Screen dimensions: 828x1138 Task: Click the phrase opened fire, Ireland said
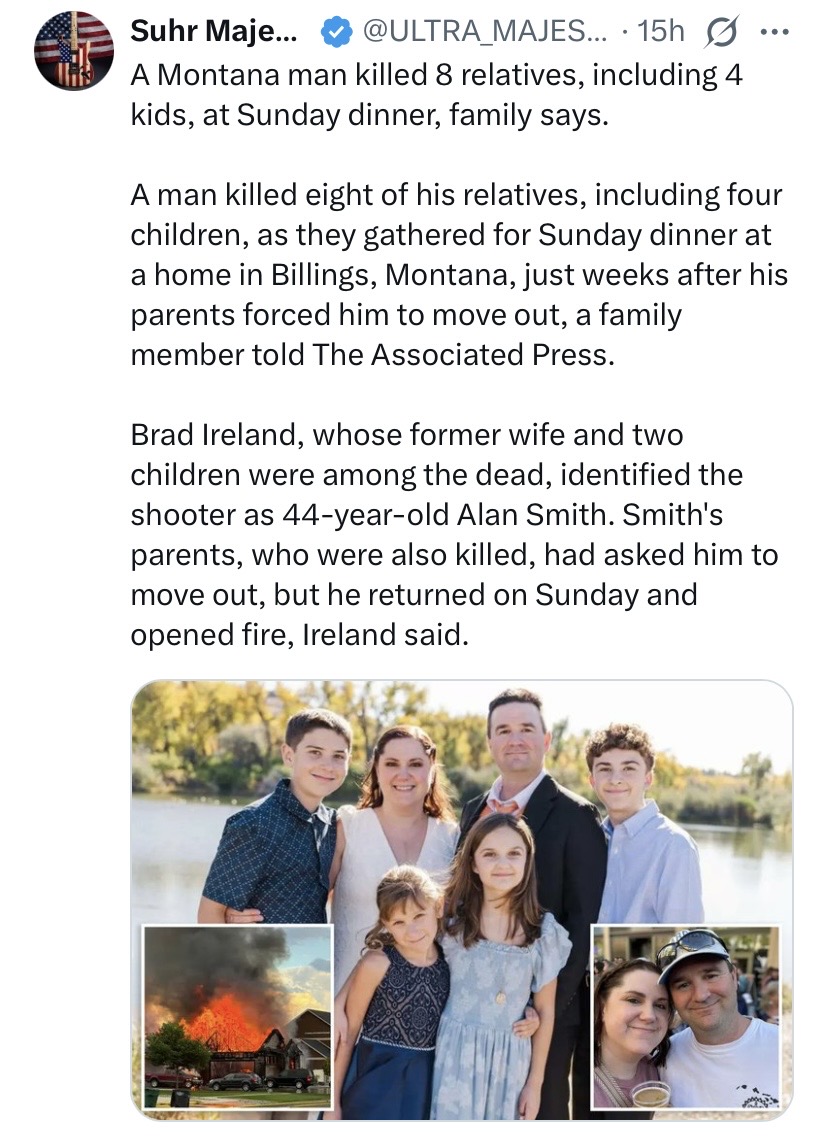click(x=300, y=635)
